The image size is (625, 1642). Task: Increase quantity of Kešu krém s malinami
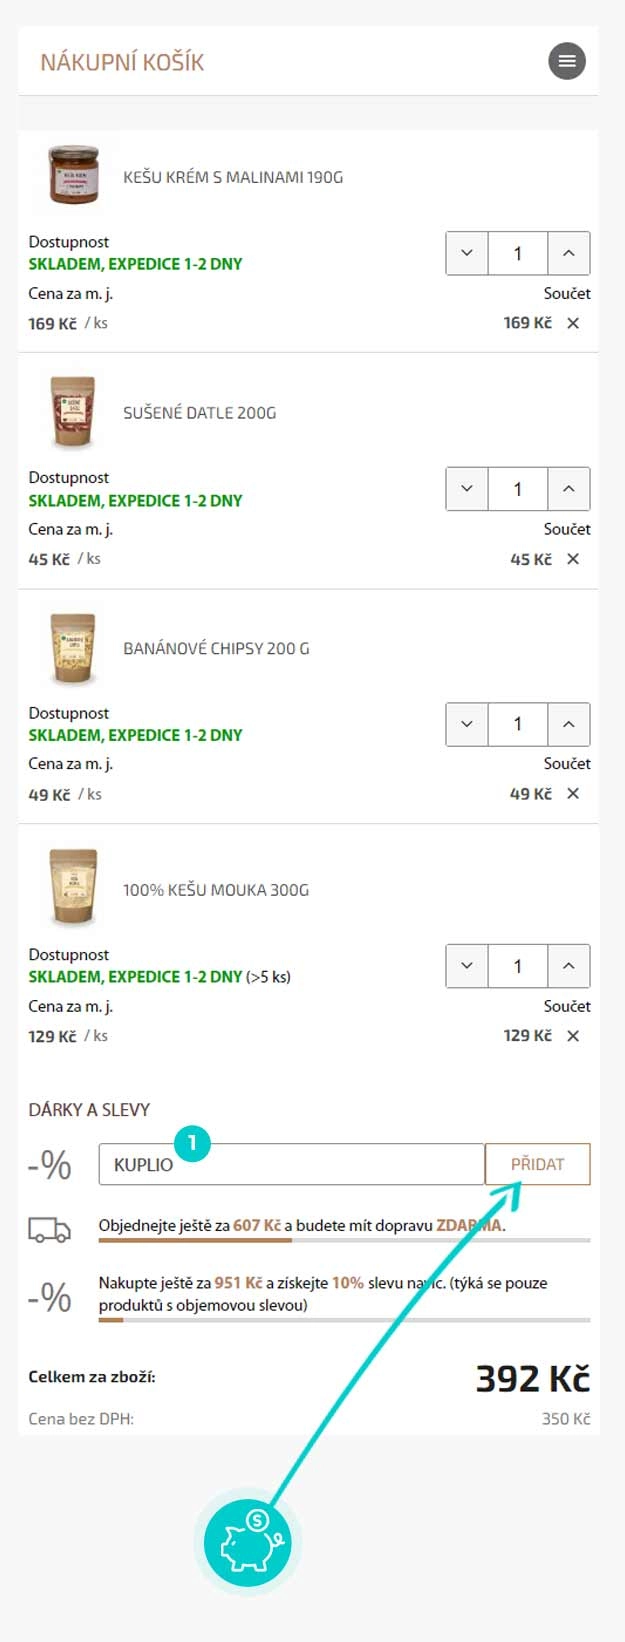pos(568,253)
